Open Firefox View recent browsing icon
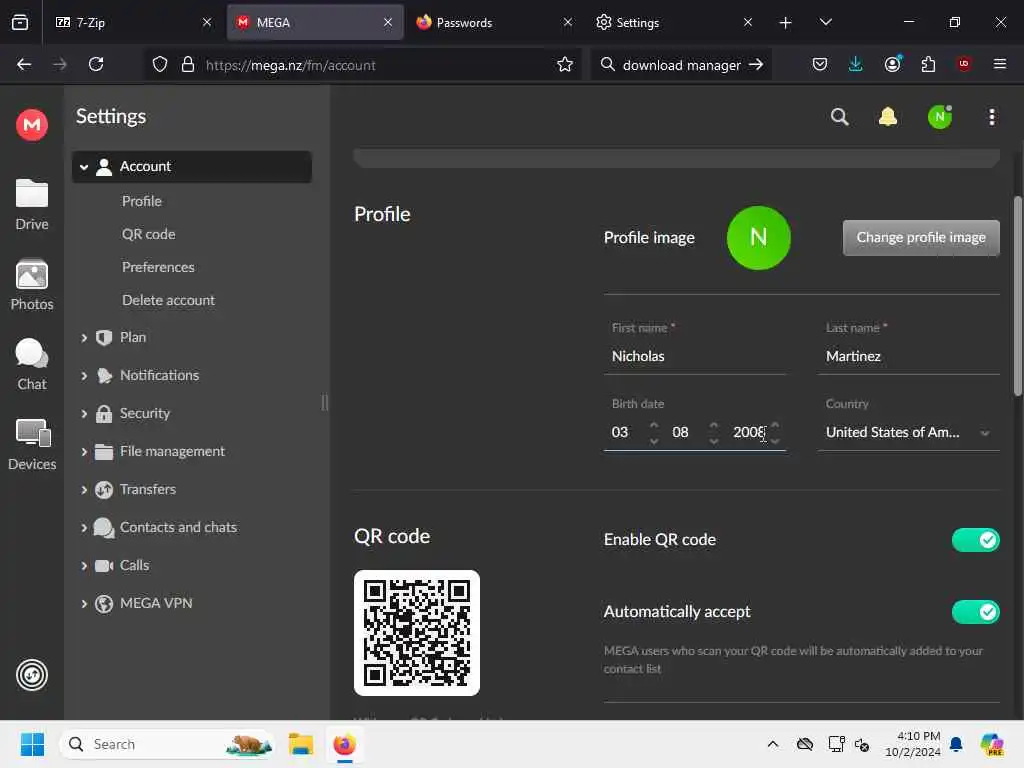 point(20,22)
